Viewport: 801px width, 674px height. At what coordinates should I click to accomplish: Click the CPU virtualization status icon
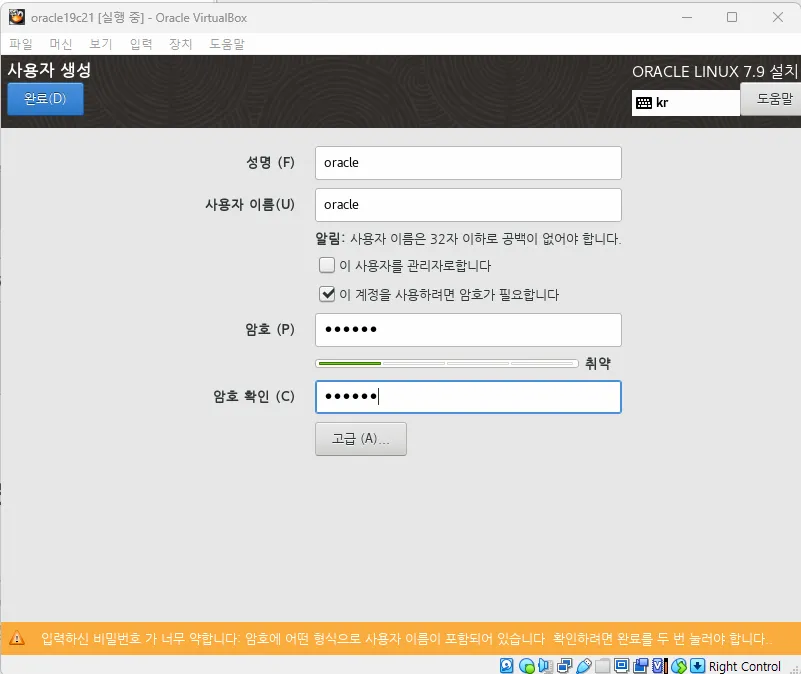click(x=659, y=665)
